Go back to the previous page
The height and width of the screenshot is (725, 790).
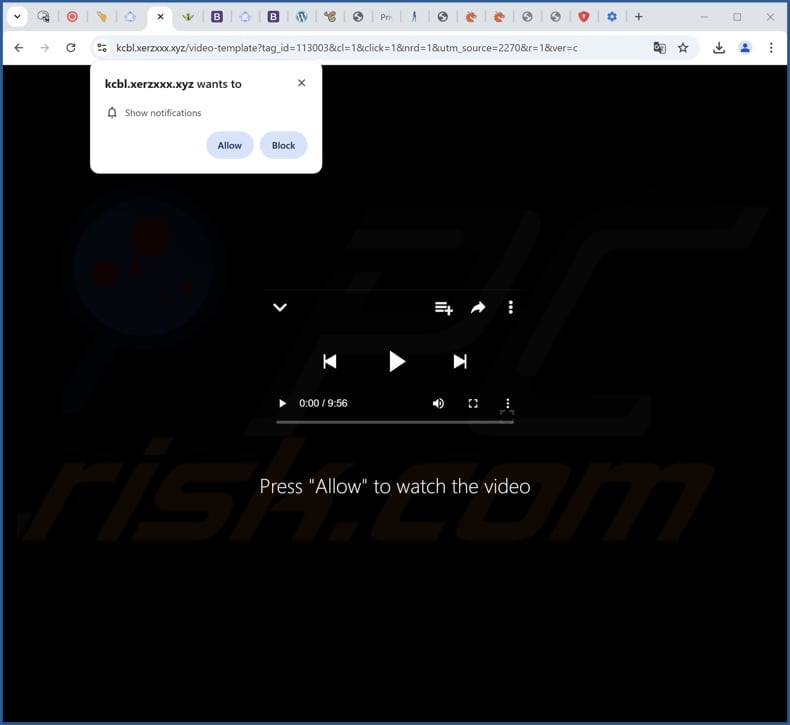pyautogui.click(x=19, y=48)
